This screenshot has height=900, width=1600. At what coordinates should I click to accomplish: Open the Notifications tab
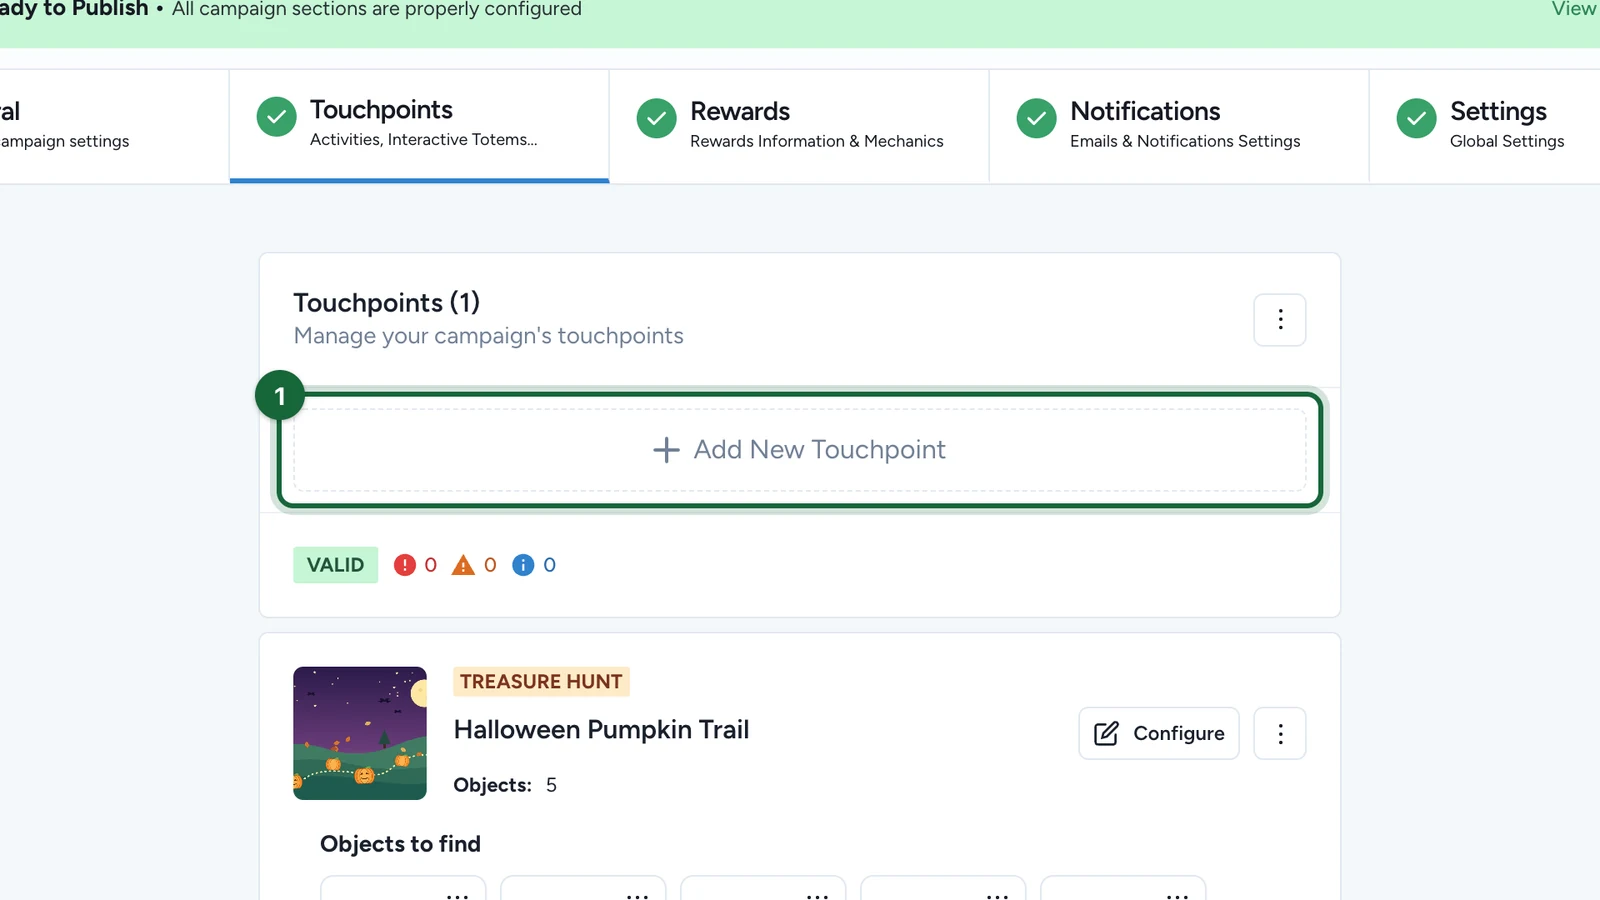(x=1179, y=126)
